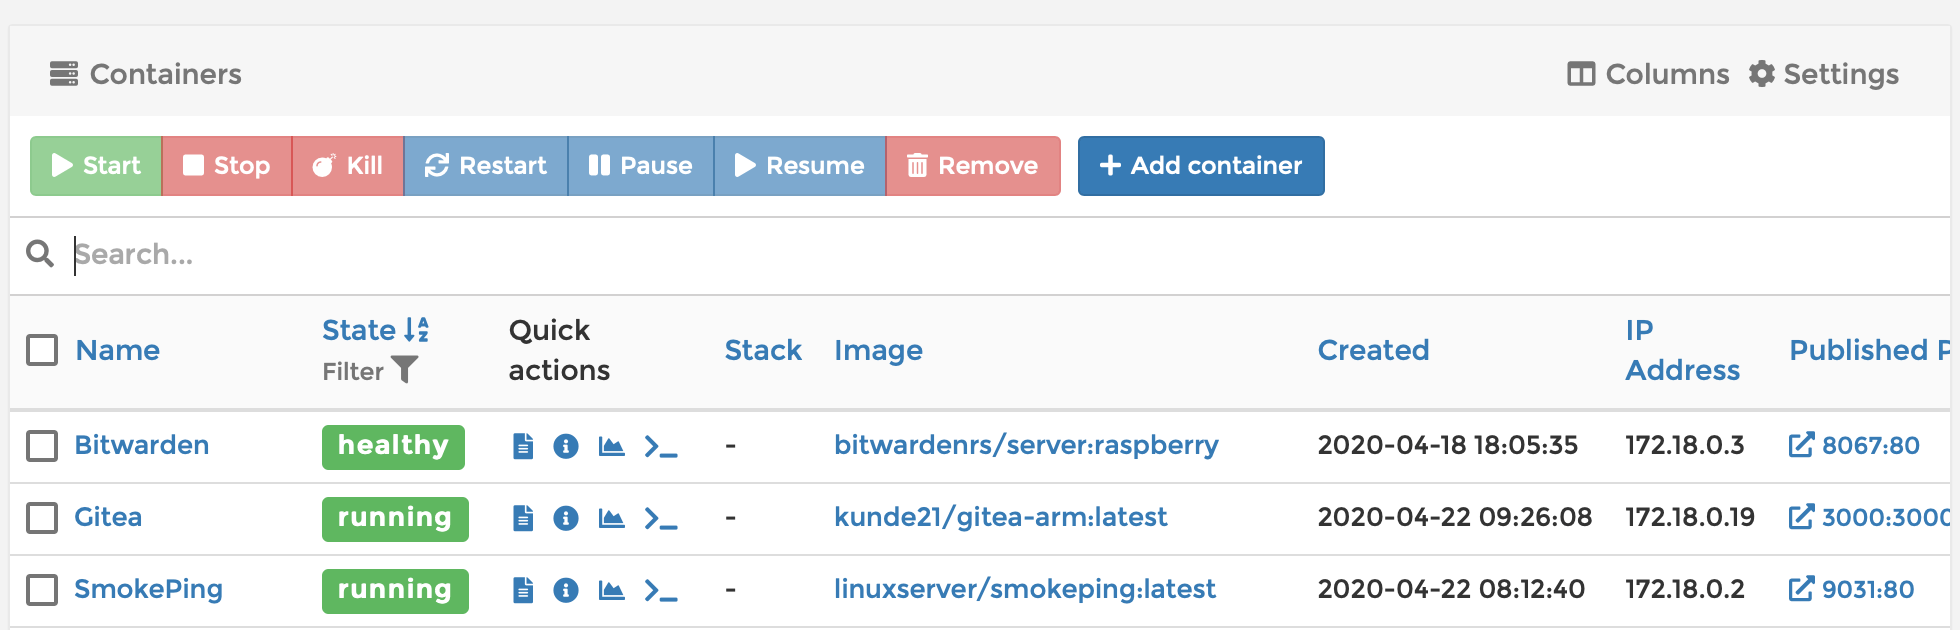Screen dimensions: 1960x630
Task: Click the Add container button
Action: 1201,166
